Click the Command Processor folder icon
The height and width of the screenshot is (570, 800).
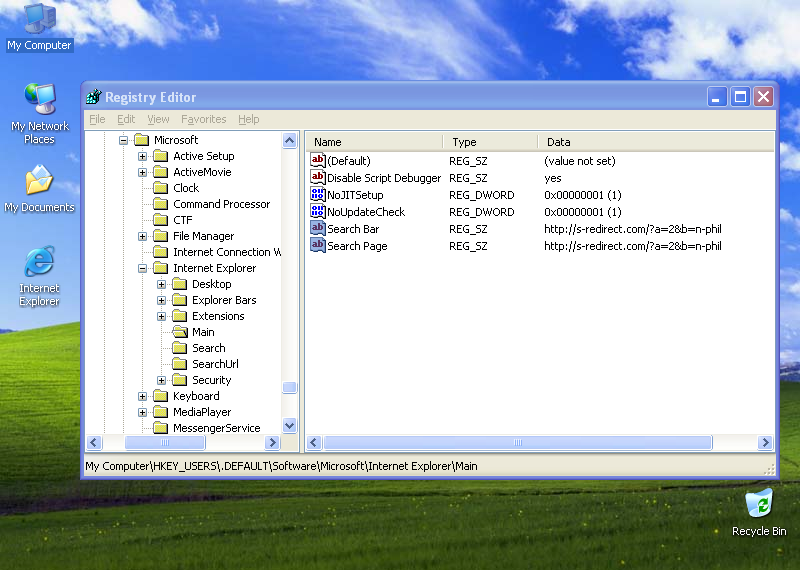[161, 204]
